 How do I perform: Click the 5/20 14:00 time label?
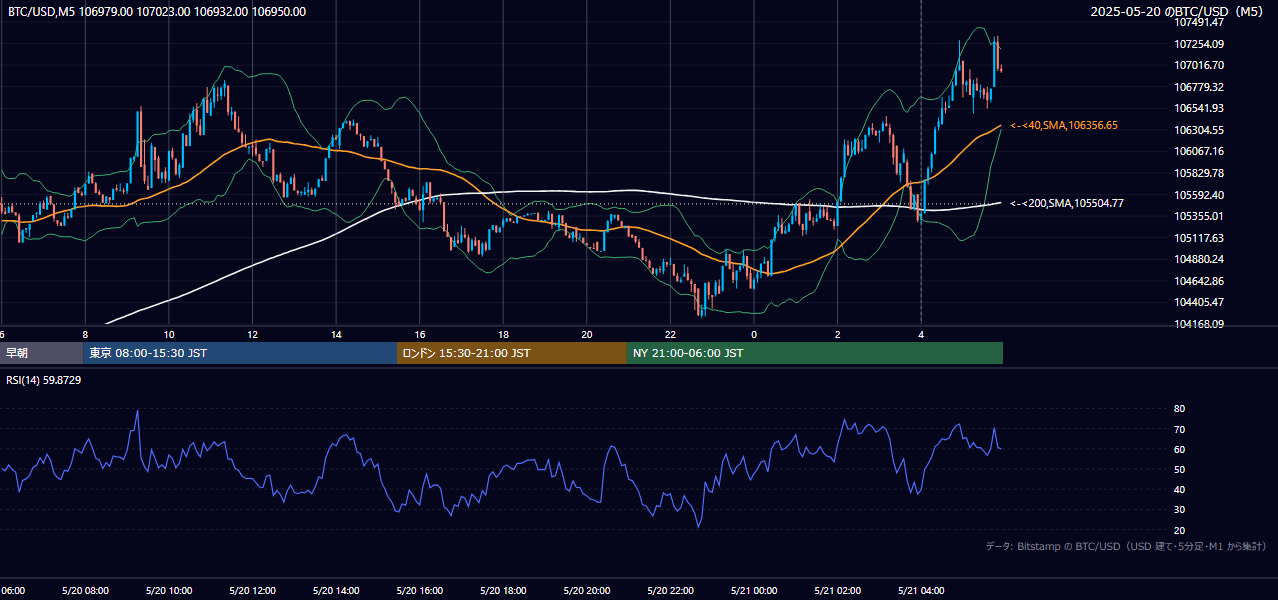(x=336, y=591)
